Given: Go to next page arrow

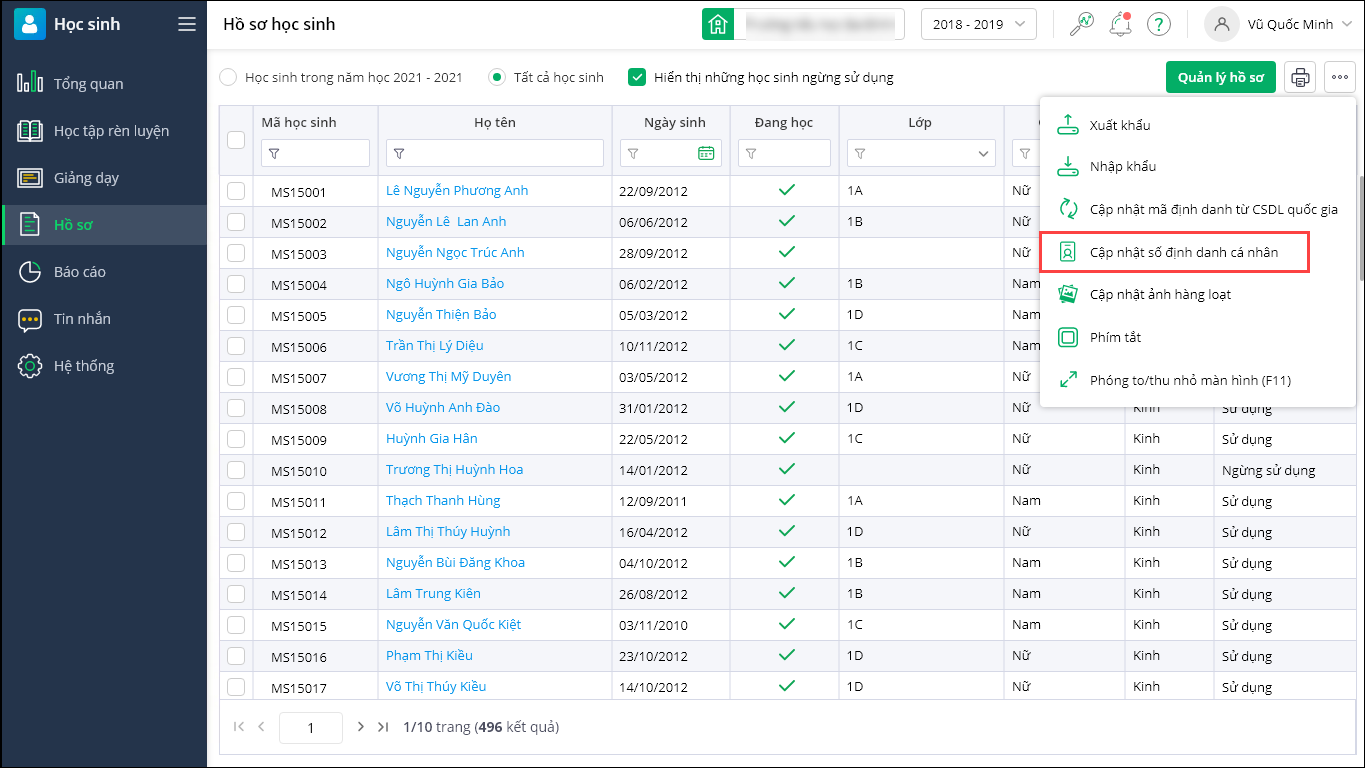Looking at the screenshot, I should 361,727.
